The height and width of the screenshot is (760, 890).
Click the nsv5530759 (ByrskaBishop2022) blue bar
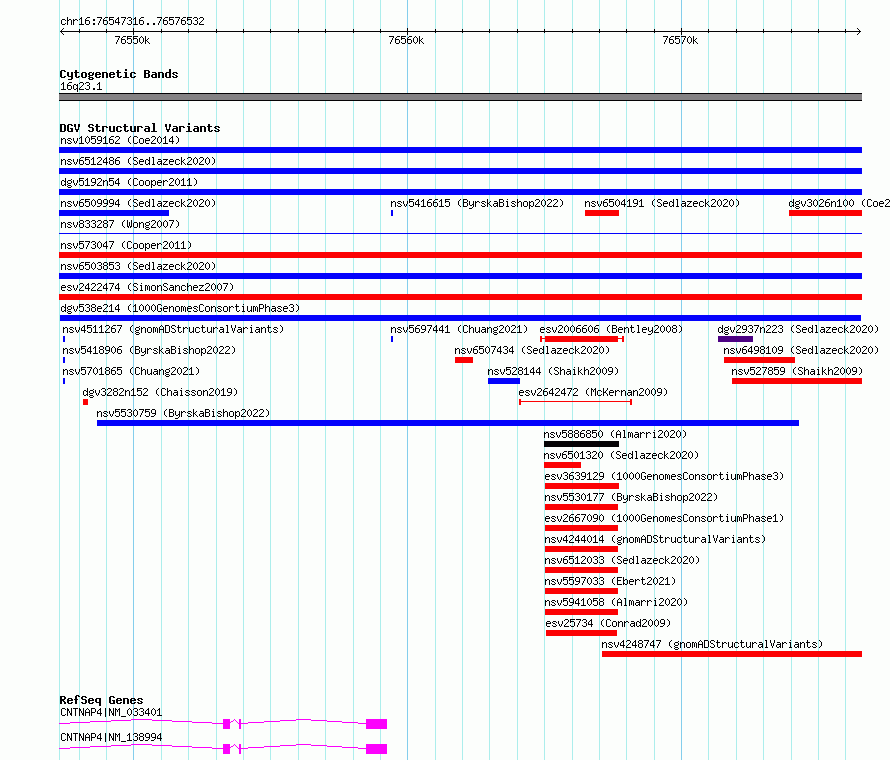click(448, 423)
